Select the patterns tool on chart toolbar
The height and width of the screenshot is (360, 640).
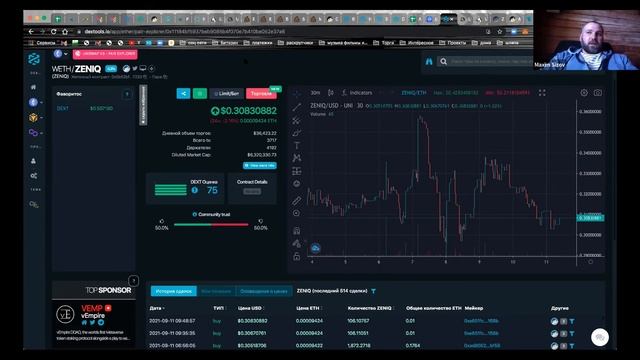[x=297, y=158]
